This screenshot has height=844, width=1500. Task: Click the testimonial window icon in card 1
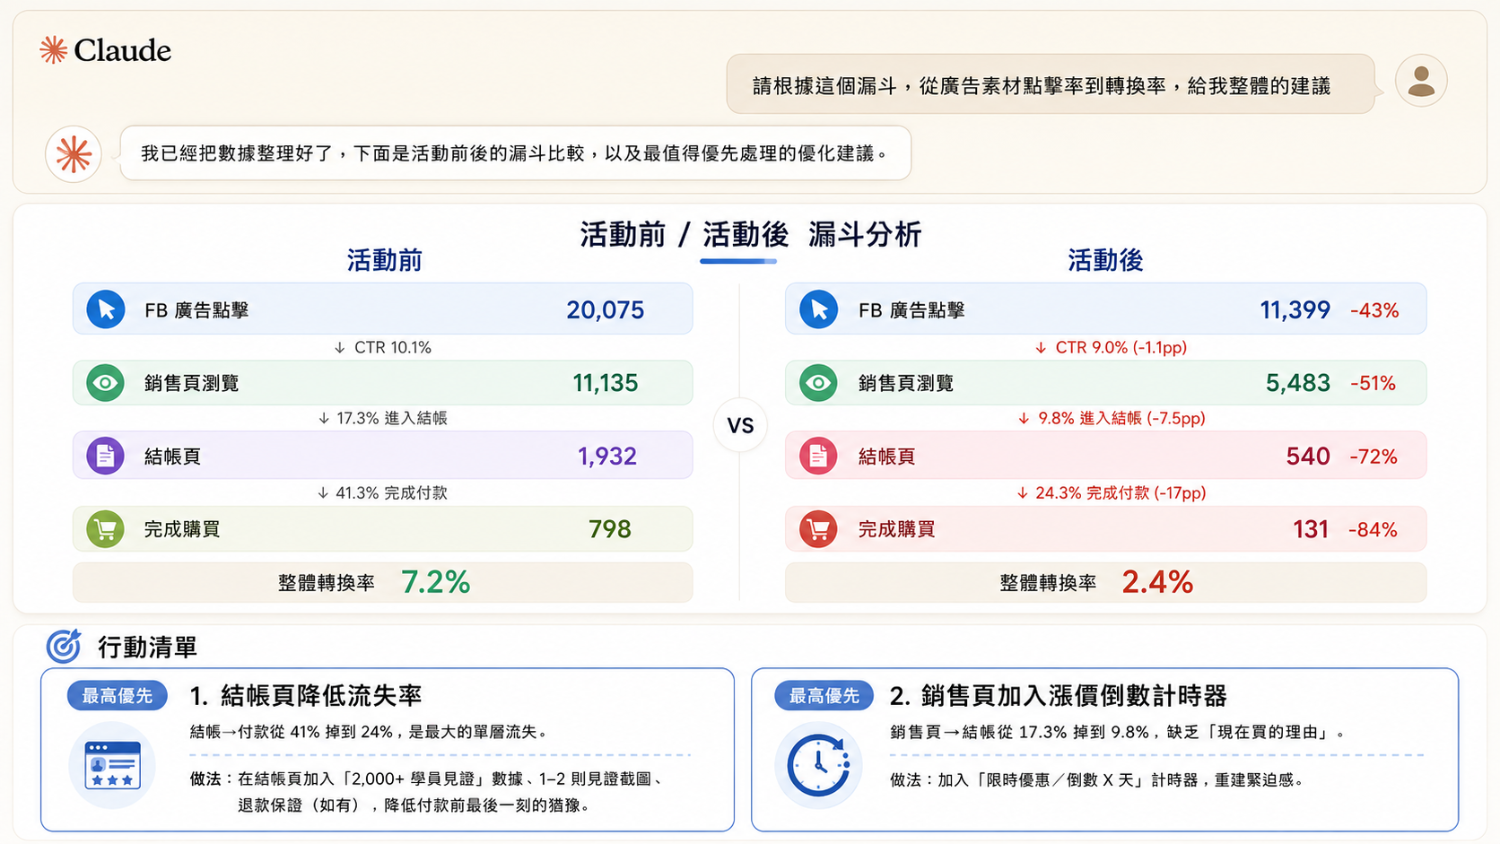[113, 765]
